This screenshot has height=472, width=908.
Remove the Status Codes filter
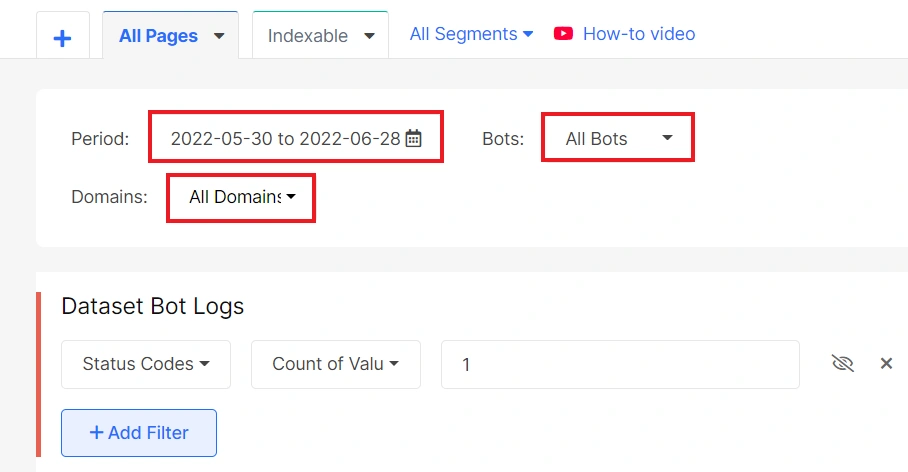[886, 364]
